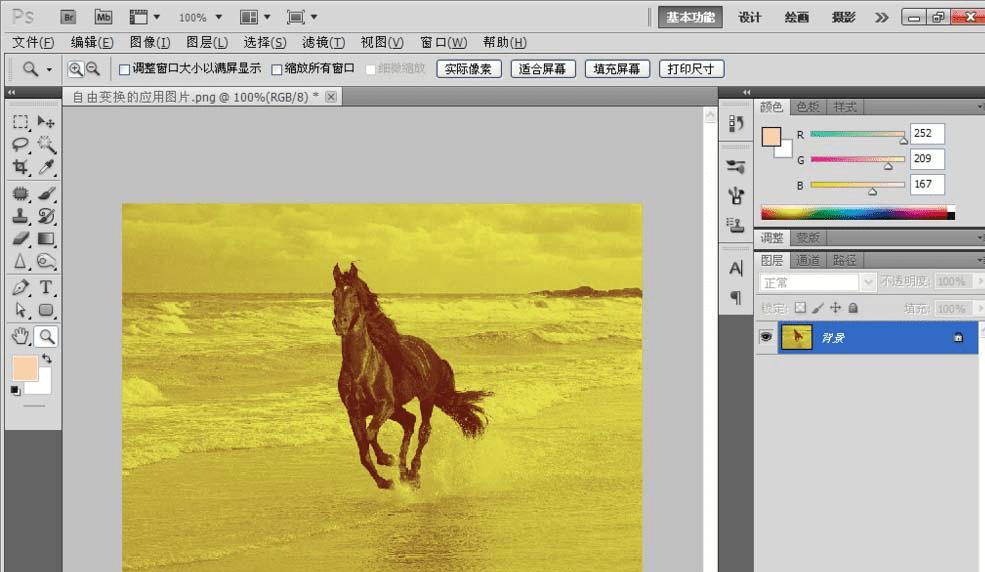Enable 调整窗口大小以满屏显示 checkbox
The image size is (985, 572).
point(124,69)
